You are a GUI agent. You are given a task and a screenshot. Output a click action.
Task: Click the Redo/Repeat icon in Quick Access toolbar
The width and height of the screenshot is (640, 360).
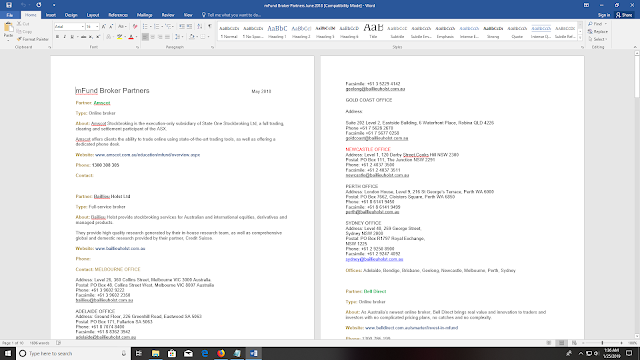(x=39, y=5)
